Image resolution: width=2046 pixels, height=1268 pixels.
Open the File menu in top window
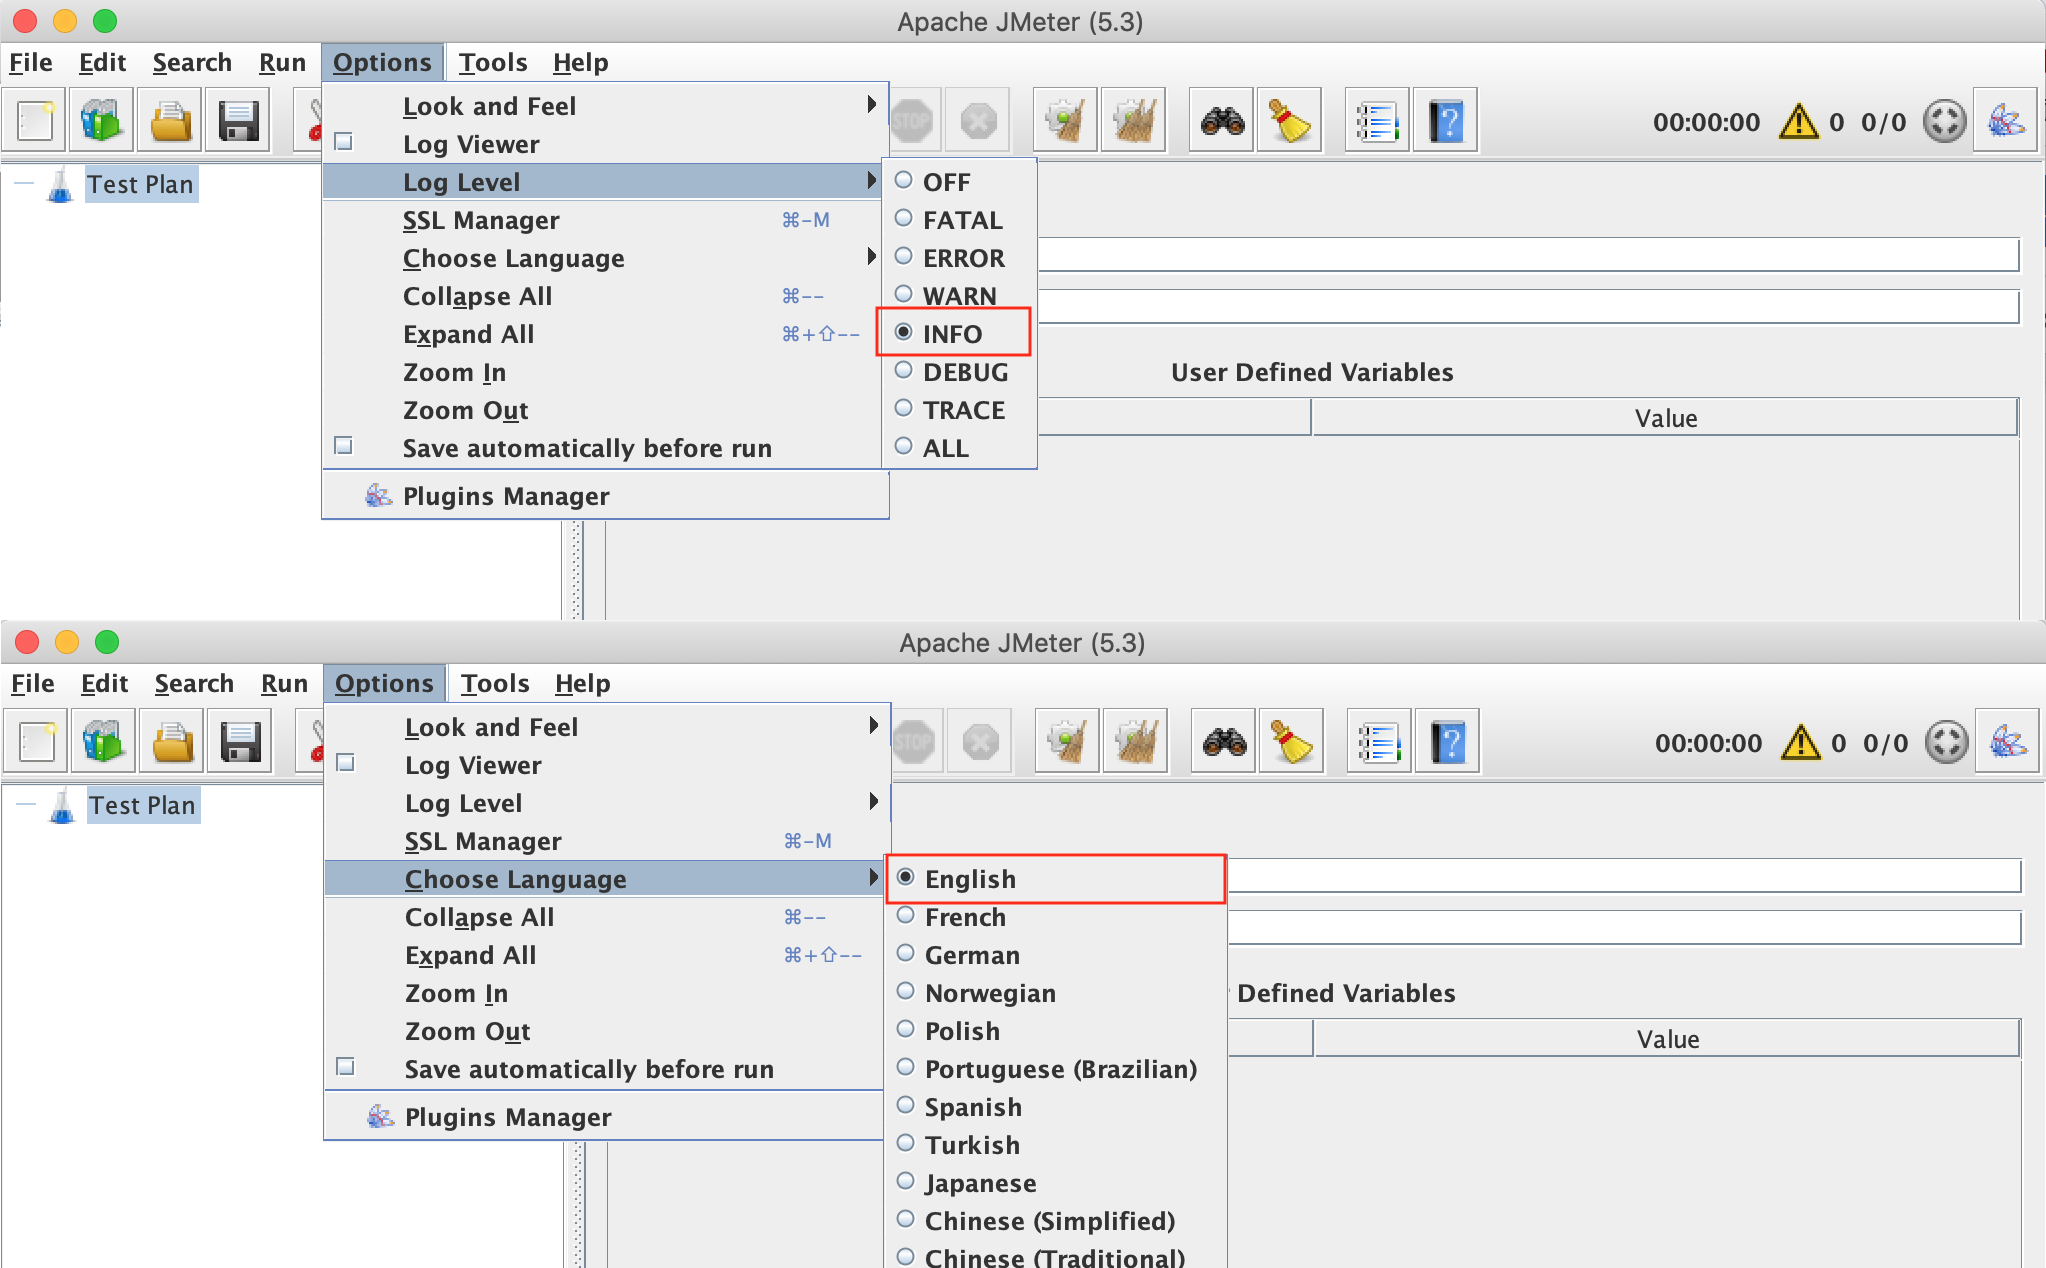(31, 62)
